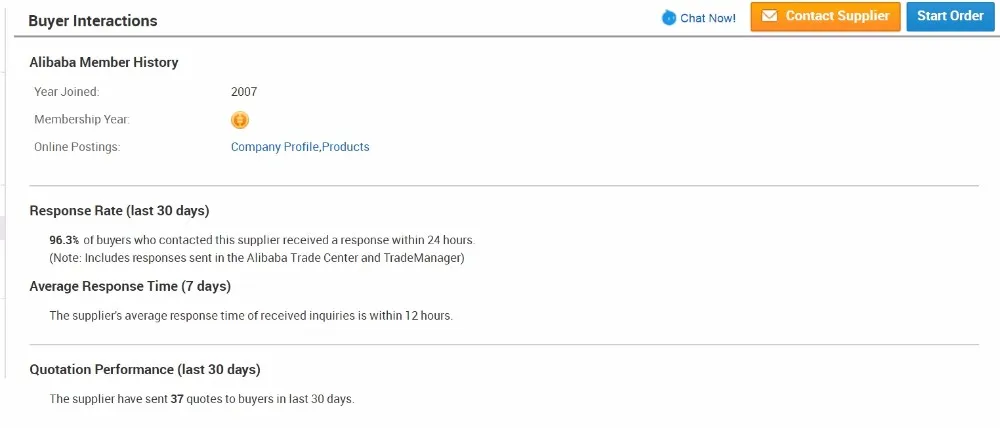Click the Buyer Interactions section title
This screenshot has height=428, width=1000.
[x=92, y=21]
